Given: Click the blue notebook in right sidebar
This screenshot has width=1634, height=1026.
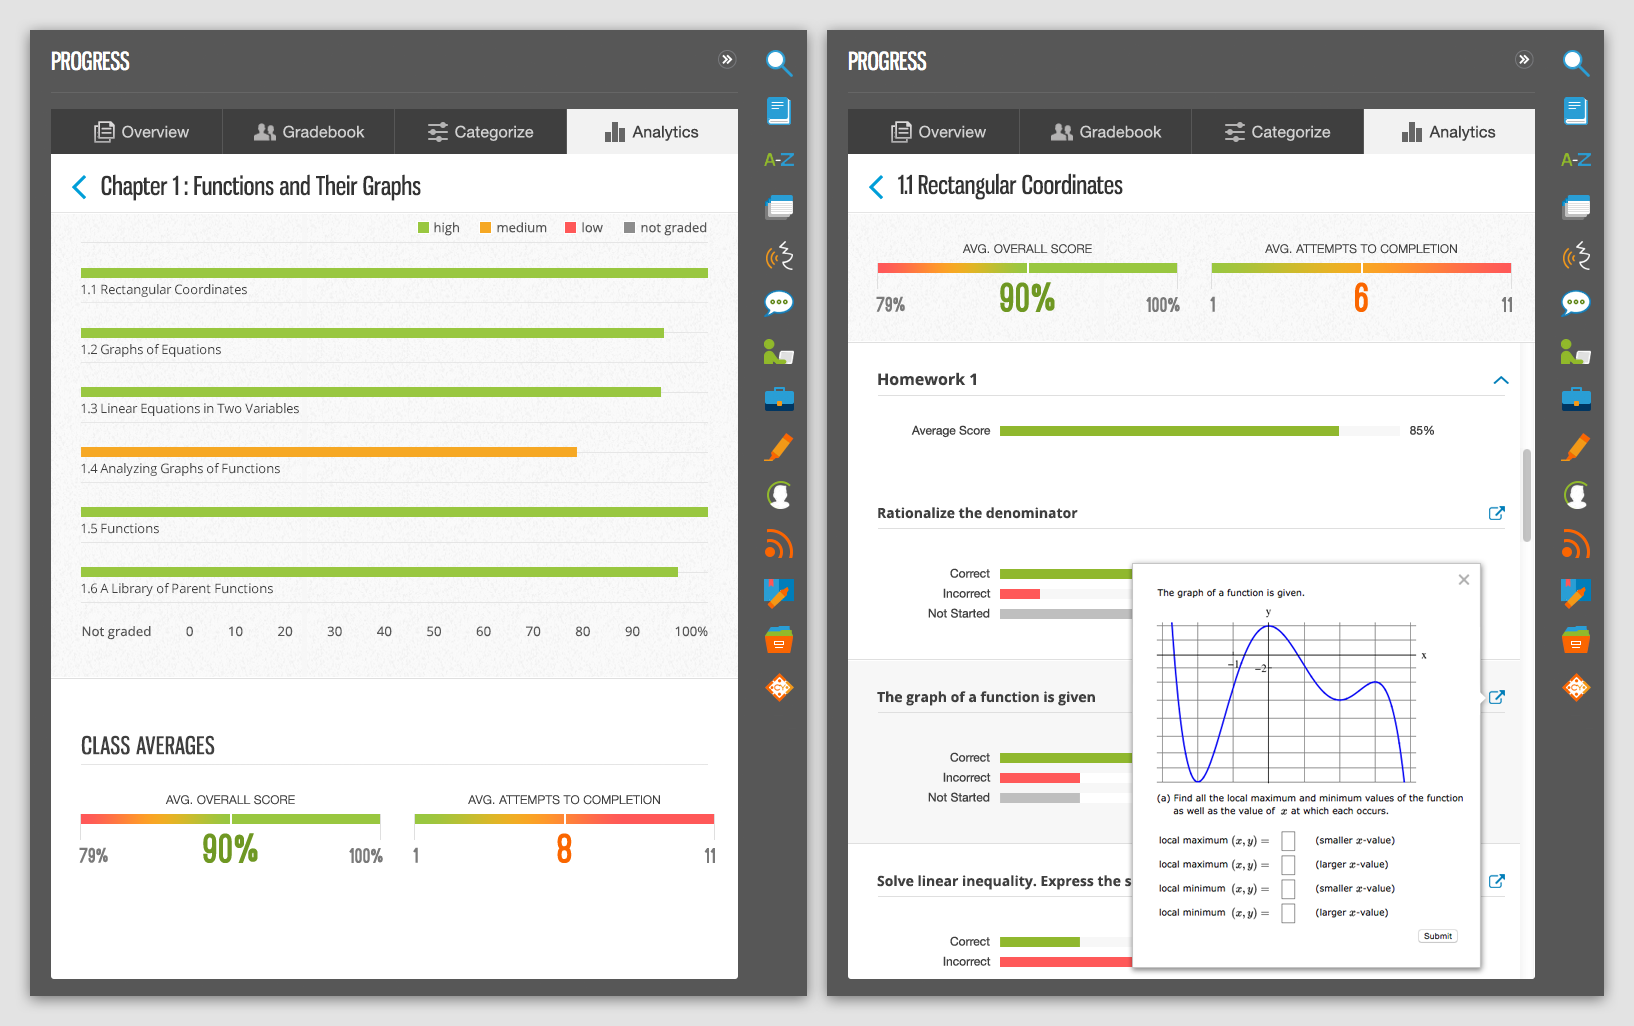Looking at the screenshot, I should [x=1575, y=111].
